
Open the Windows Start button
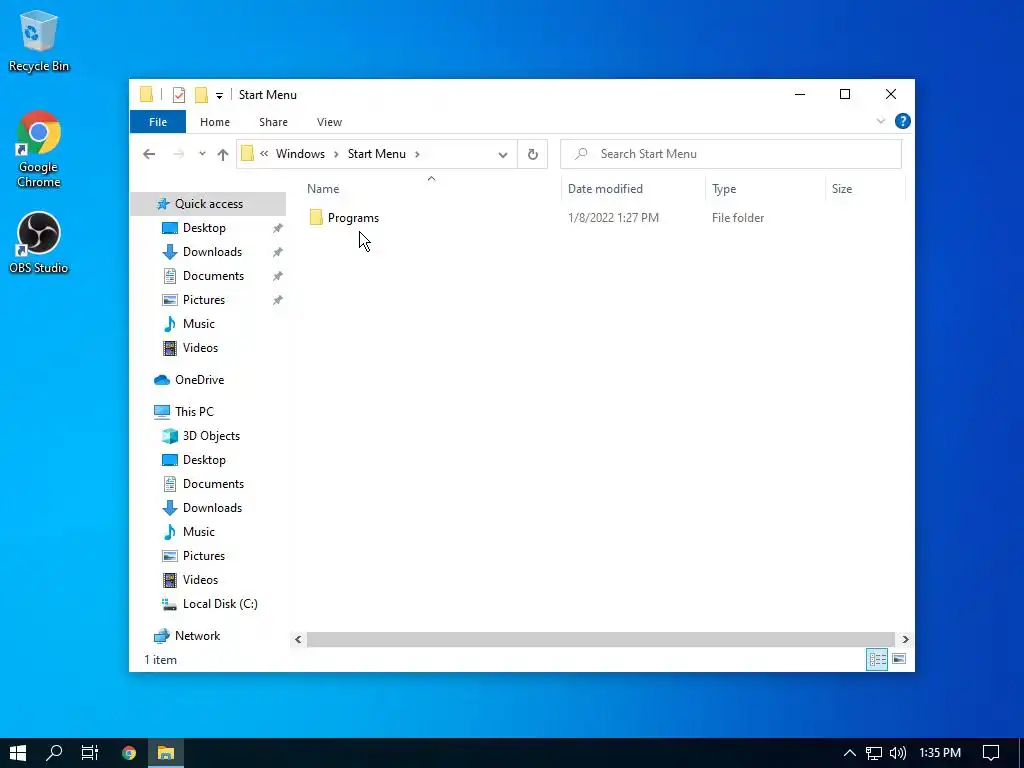click(x=18, y=753)
